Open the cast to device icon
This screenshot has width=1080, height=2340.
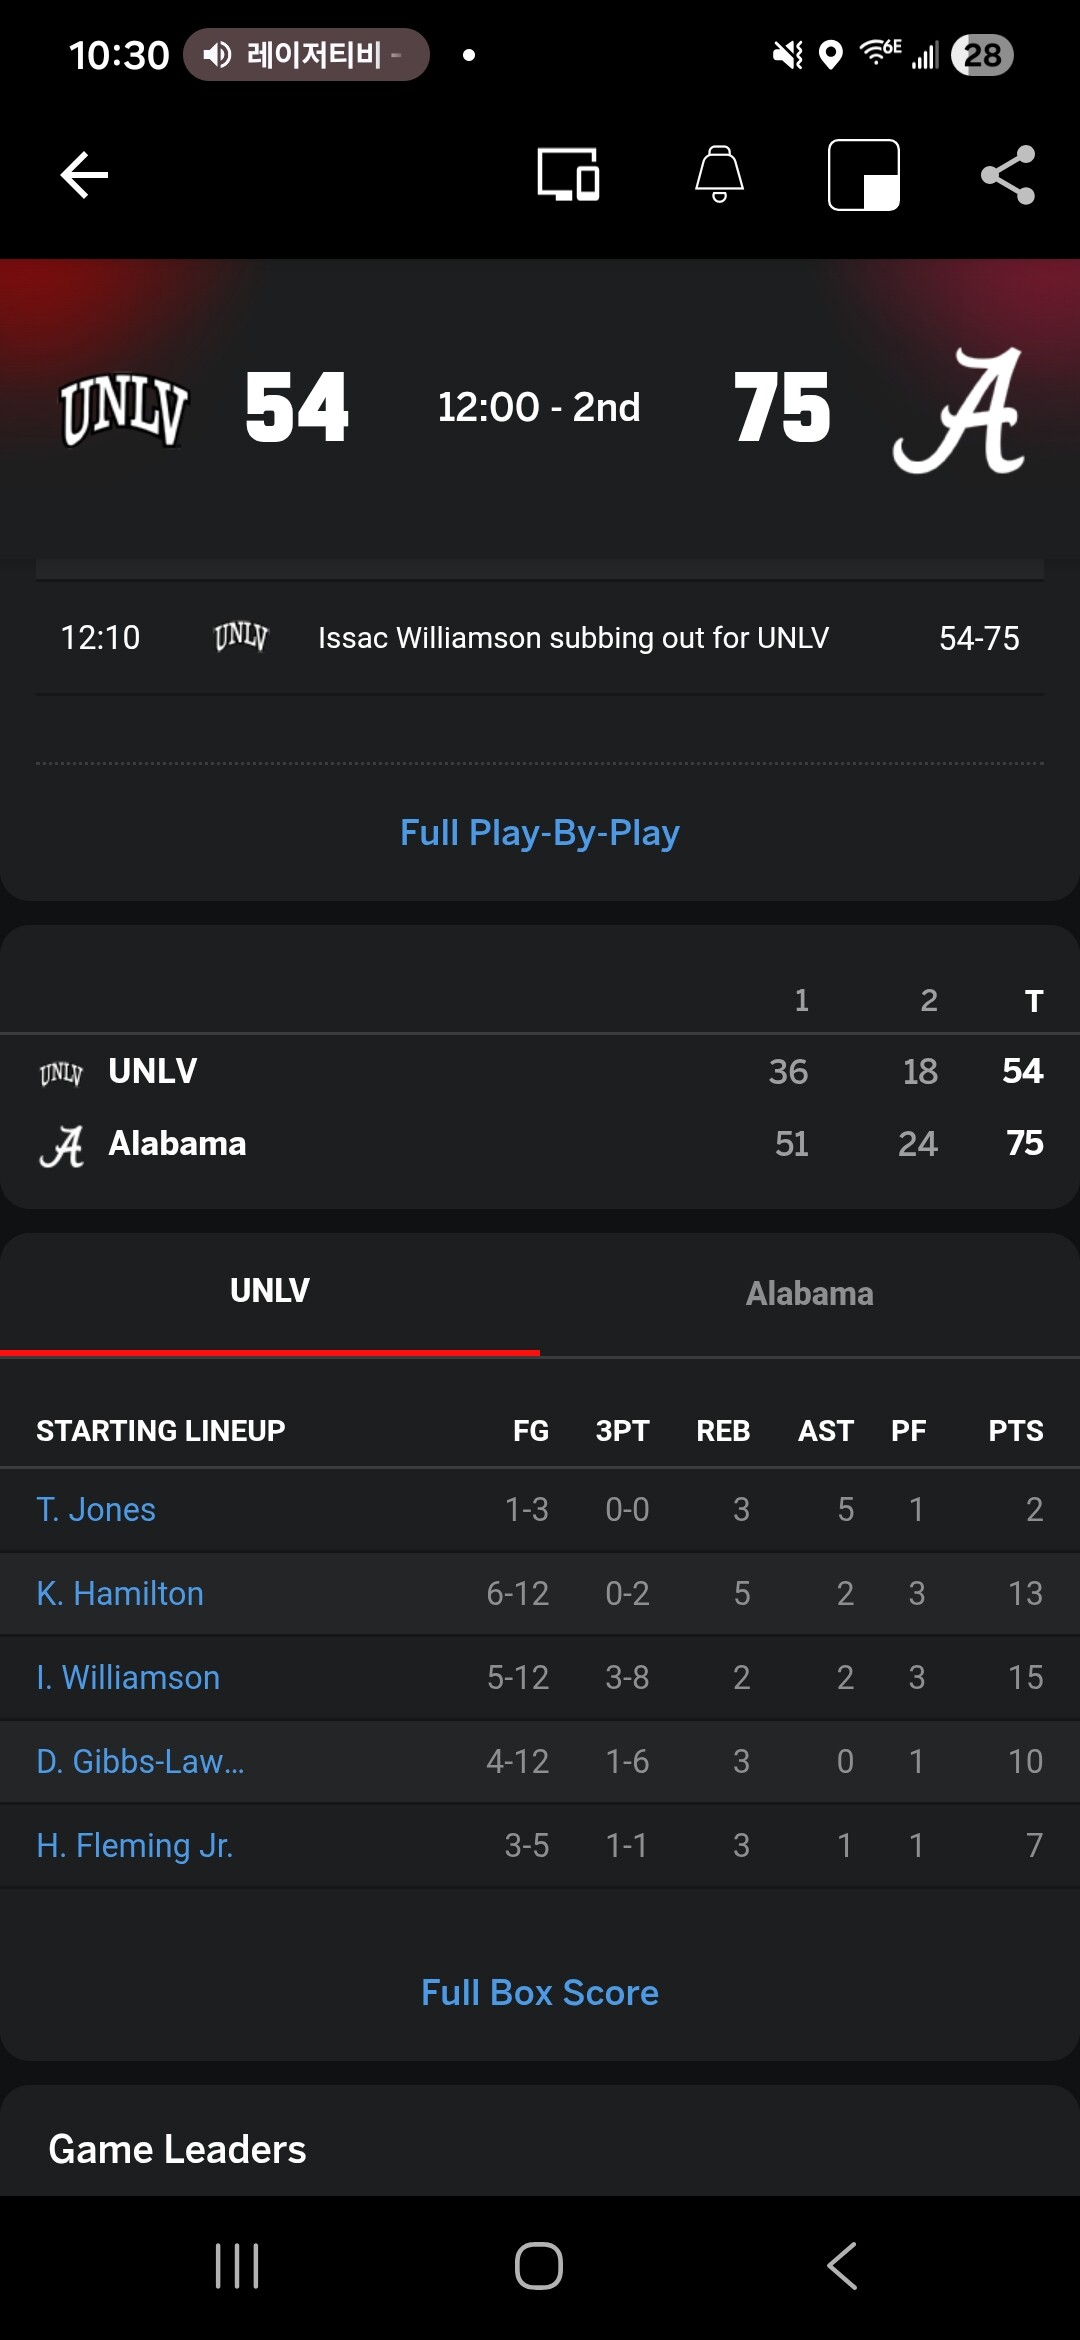(568, 176)
